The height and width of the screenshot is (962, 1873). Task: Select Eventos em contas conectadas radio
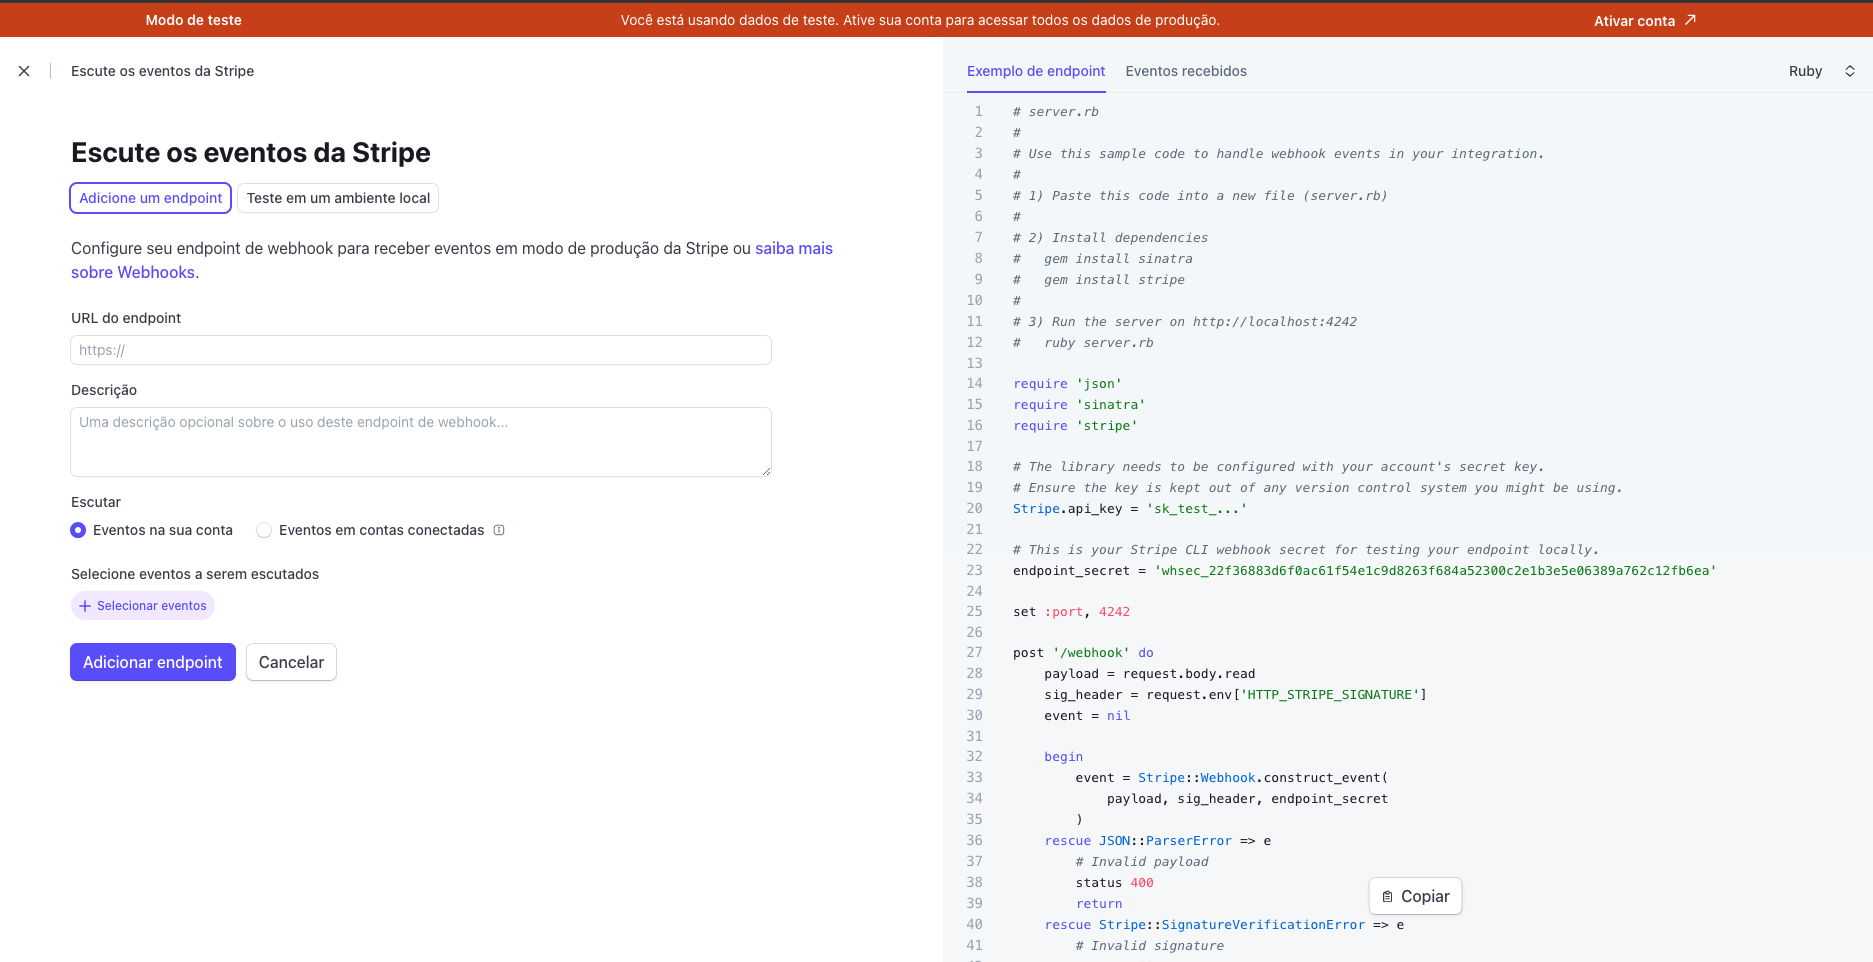pyautogui.click(x=264, y=530)
